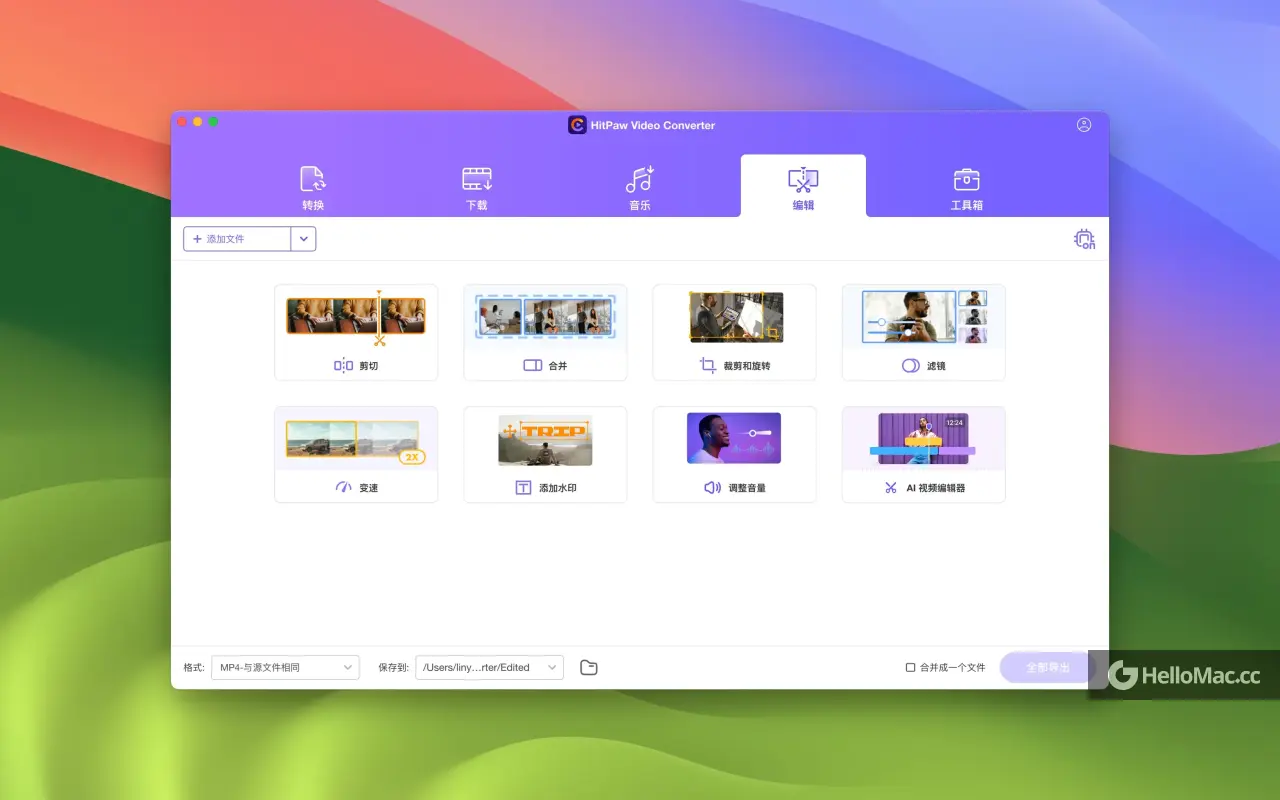Select the 编辑 (Edit) tab

(x=803, y=187)
